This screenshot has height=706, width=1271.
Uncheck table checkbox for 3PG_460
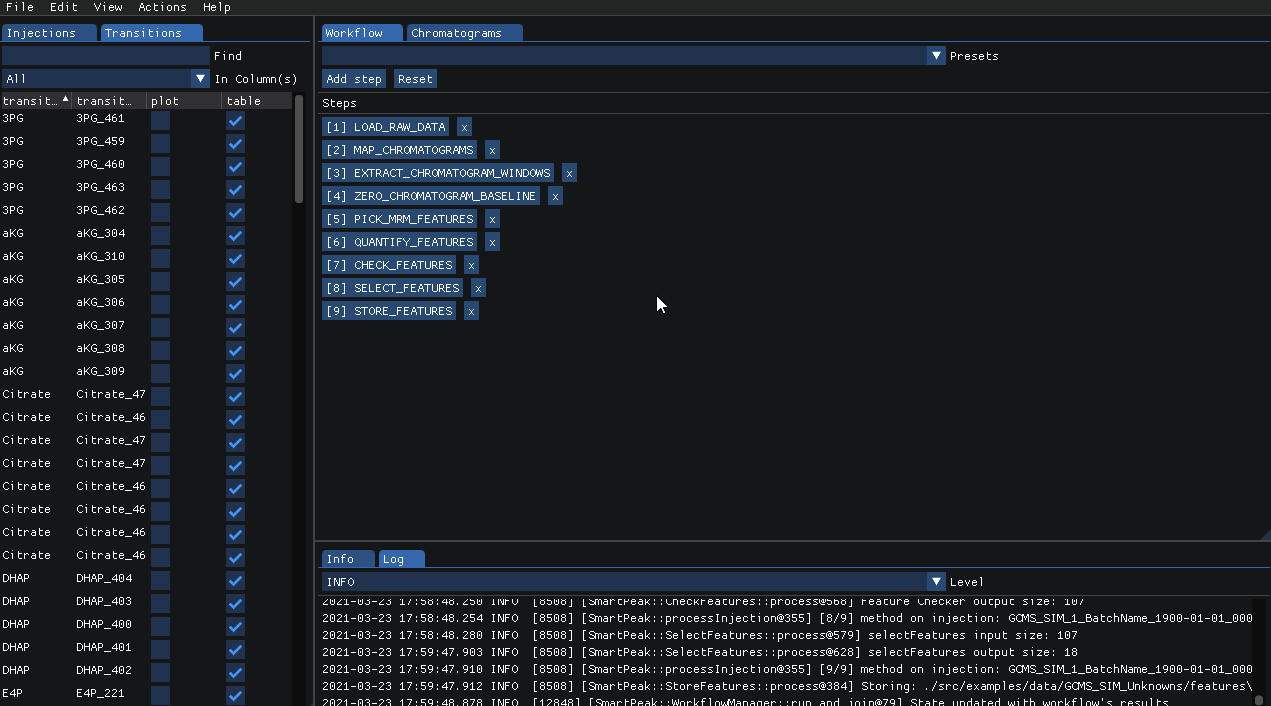point(235,165)
